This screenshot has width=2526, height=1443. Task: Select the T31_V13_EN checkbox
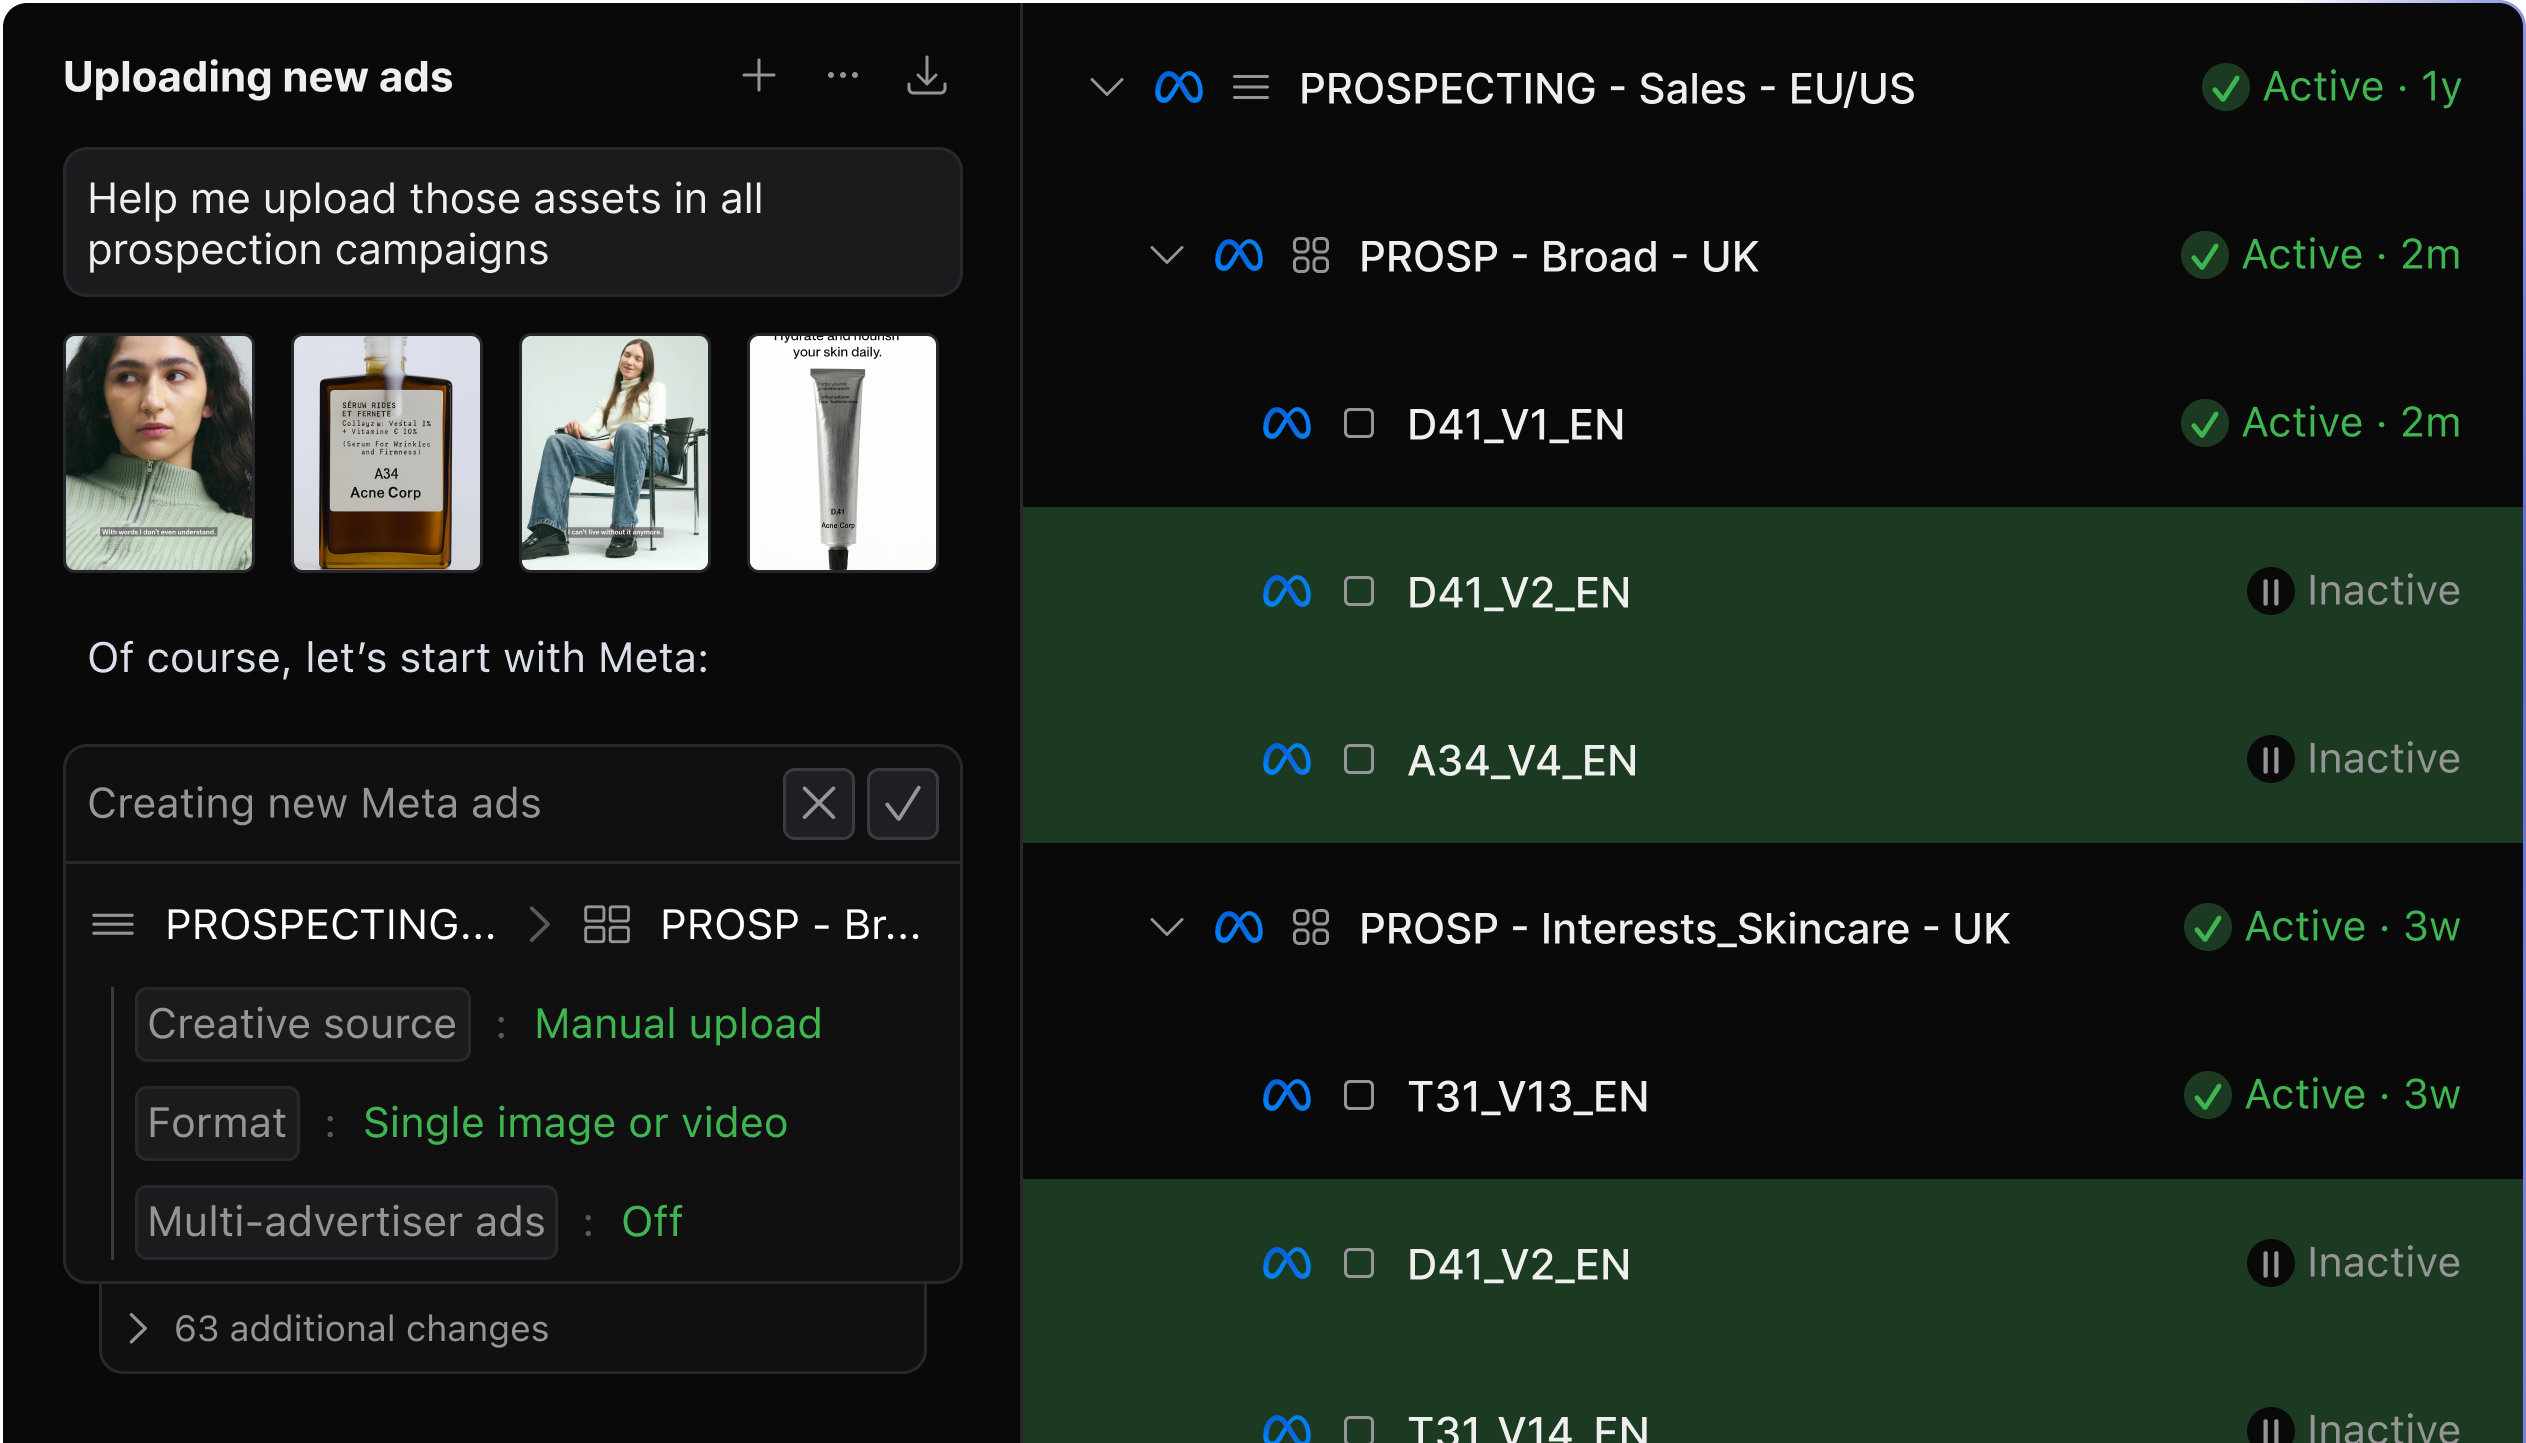(1358, 1096)
